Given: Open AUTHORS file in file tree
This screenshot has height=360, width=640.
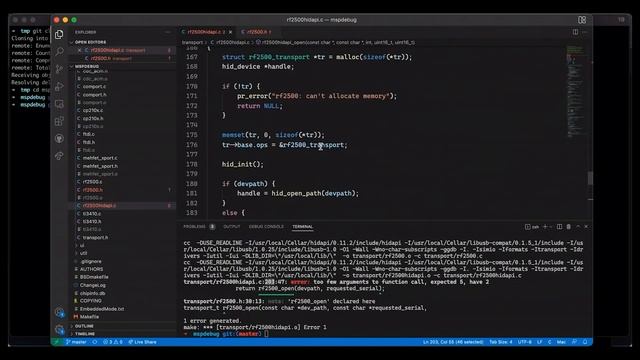Looking at the screenshot, I should pyautogui.click(x=91, y=269).
